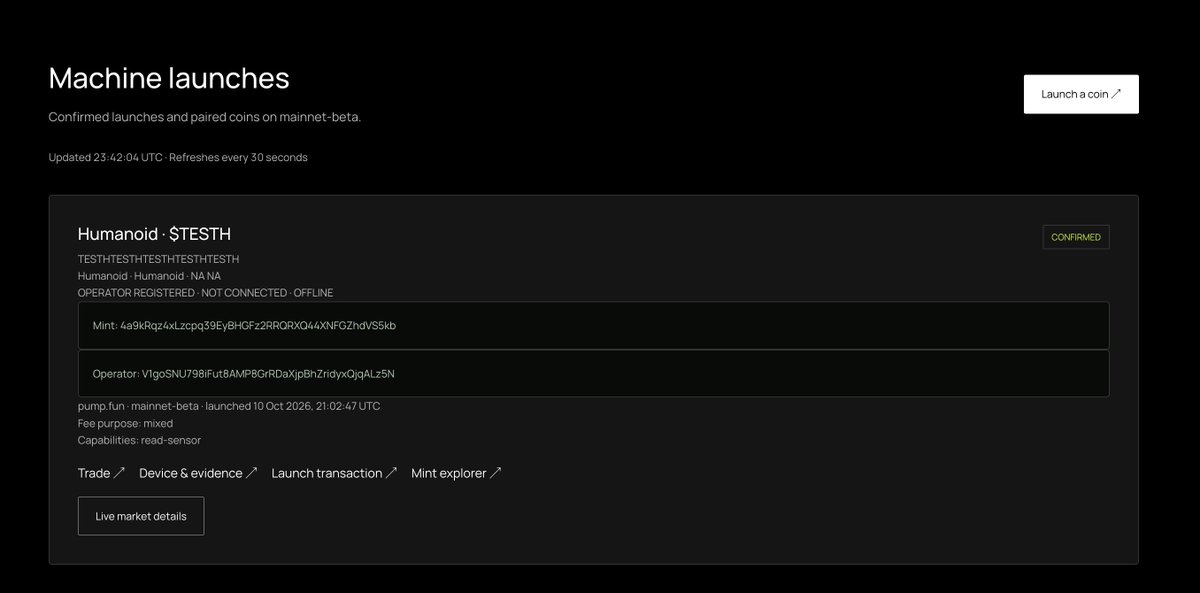Click the arrow icon after Device & evidence
Viewport: 1200px width, 593px height.
252,473
